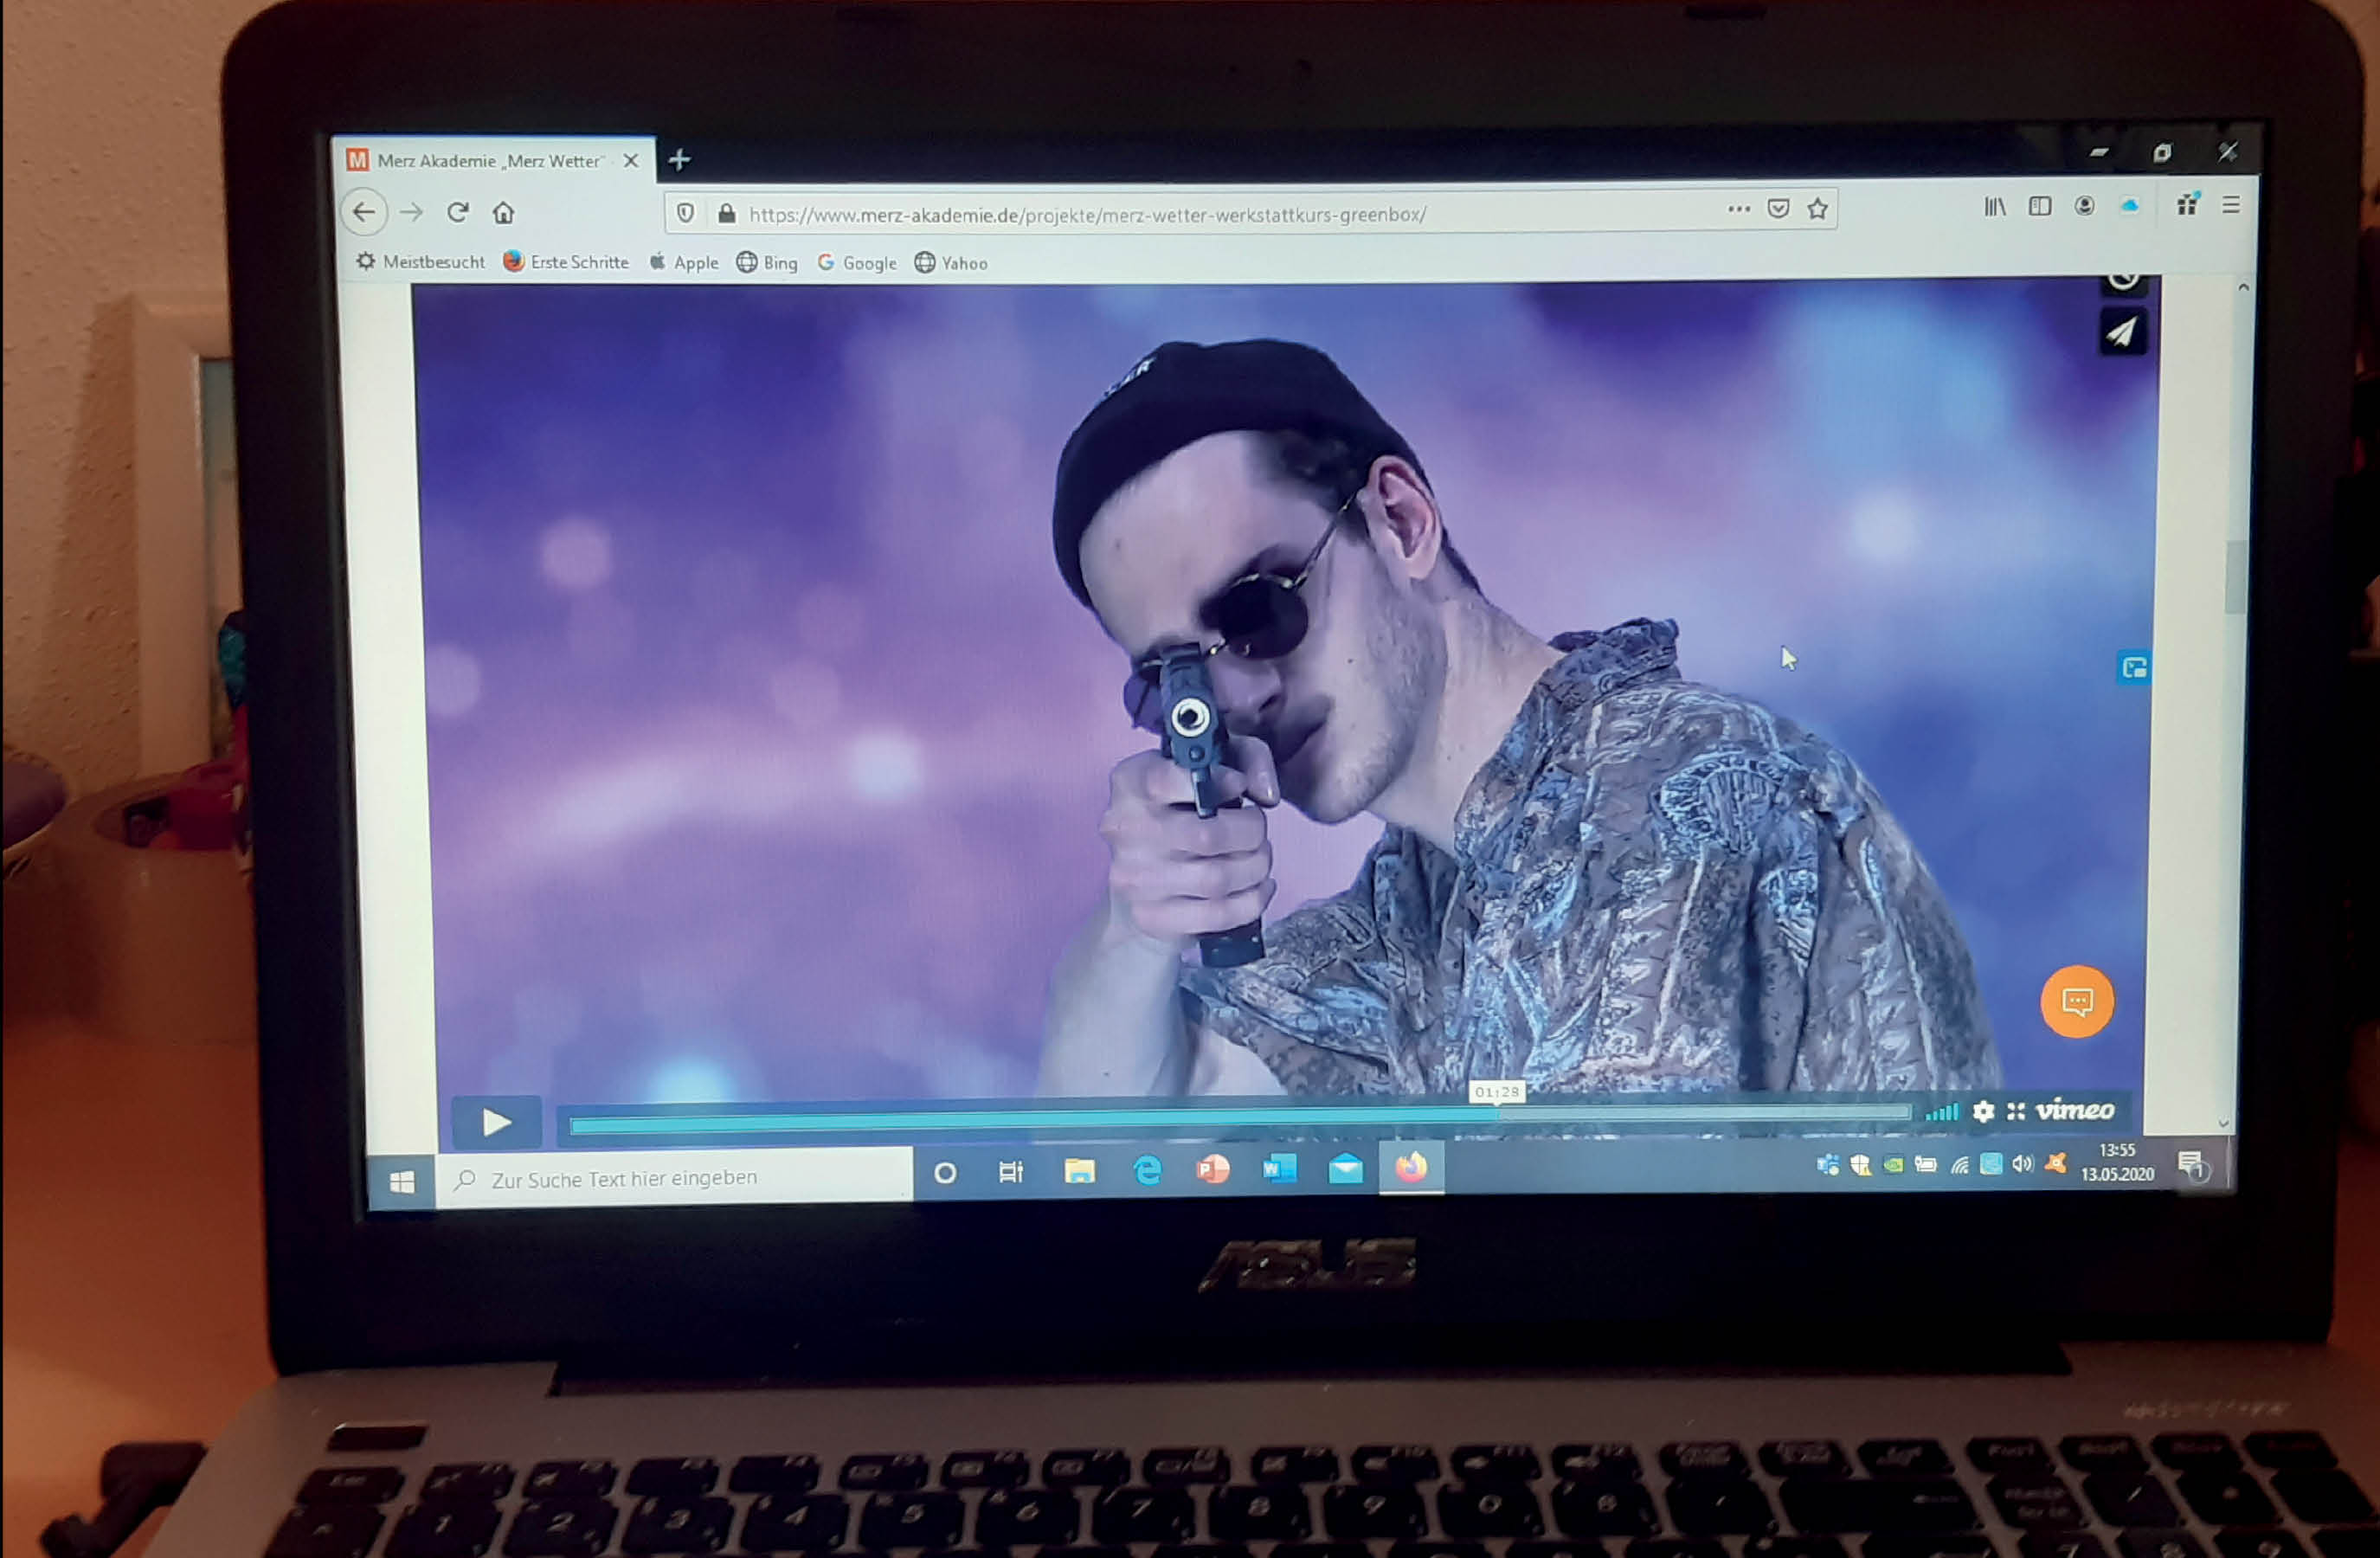Open the Firefox hamburger menu
The height and width of the screenshot is (1558, 2380).
click(2231, 204)
